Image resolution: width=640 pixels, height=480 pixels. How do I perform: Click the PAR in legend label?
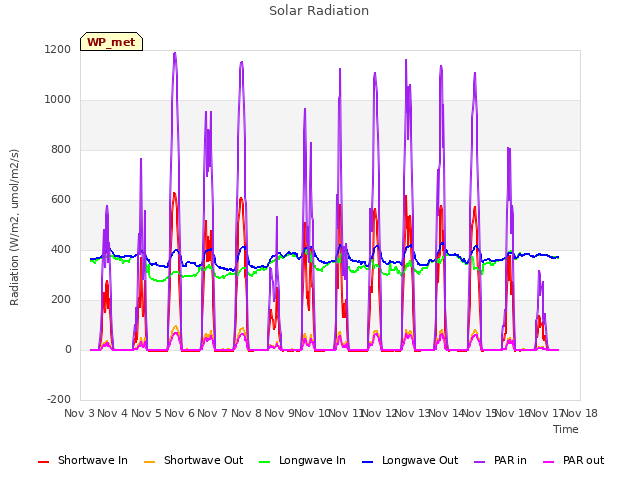[x=510, y=460]
